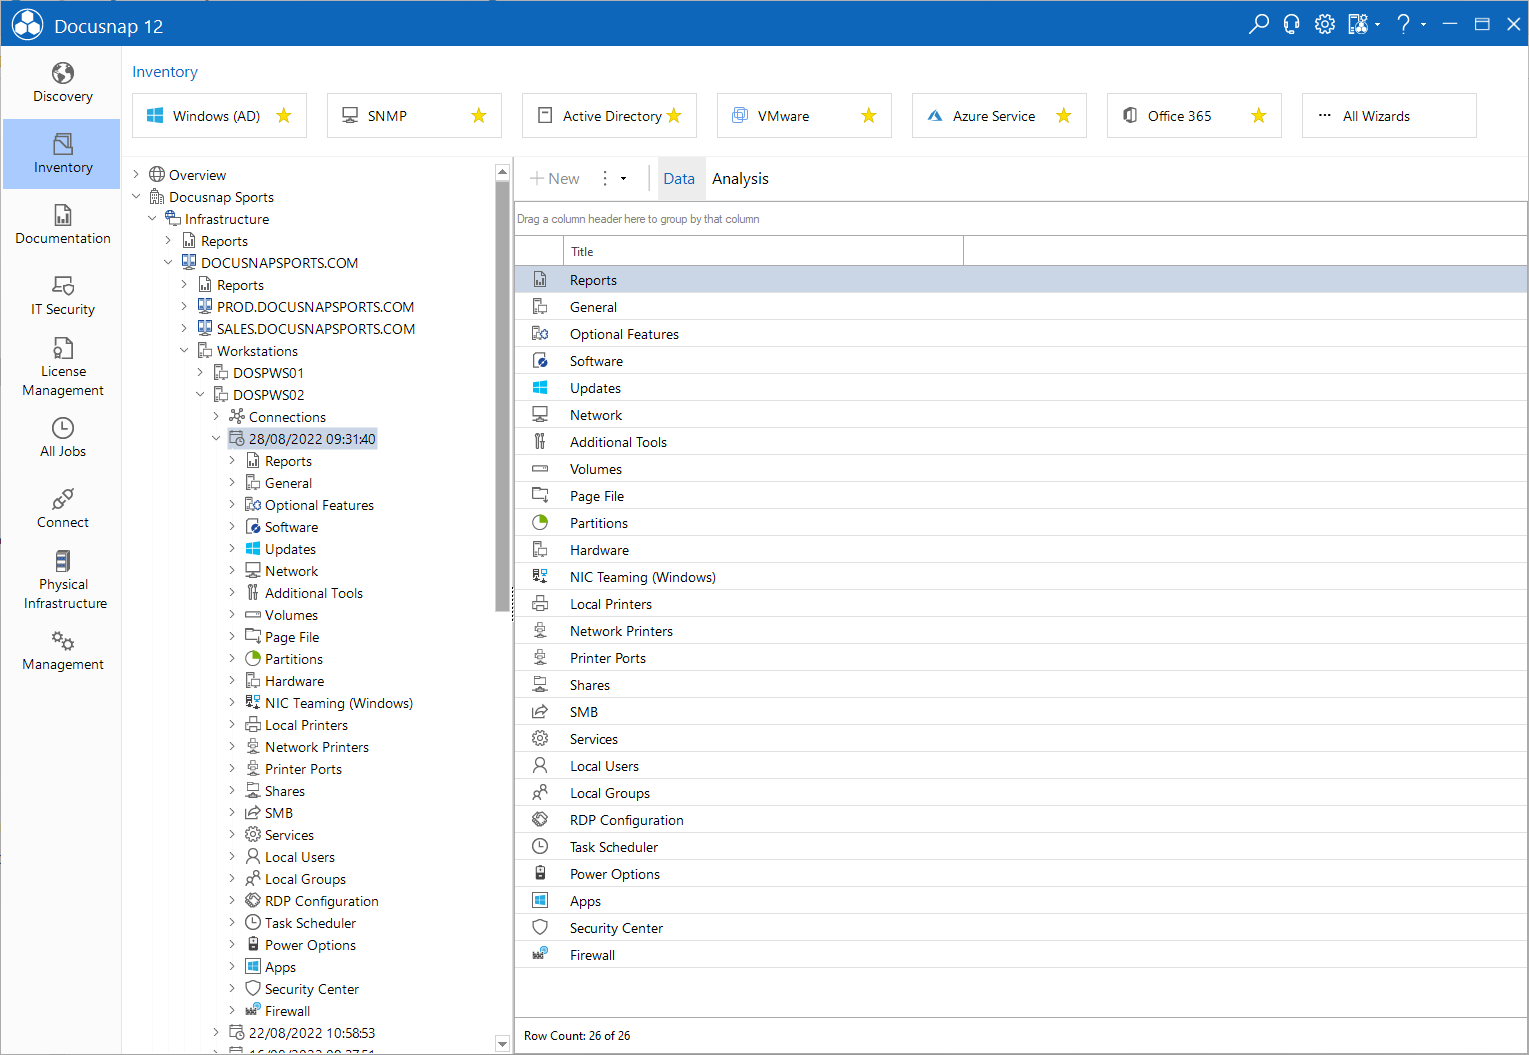1529x1055 pixels.
Task: Click the Security Center shield icon in table
Action: [540, 928]
